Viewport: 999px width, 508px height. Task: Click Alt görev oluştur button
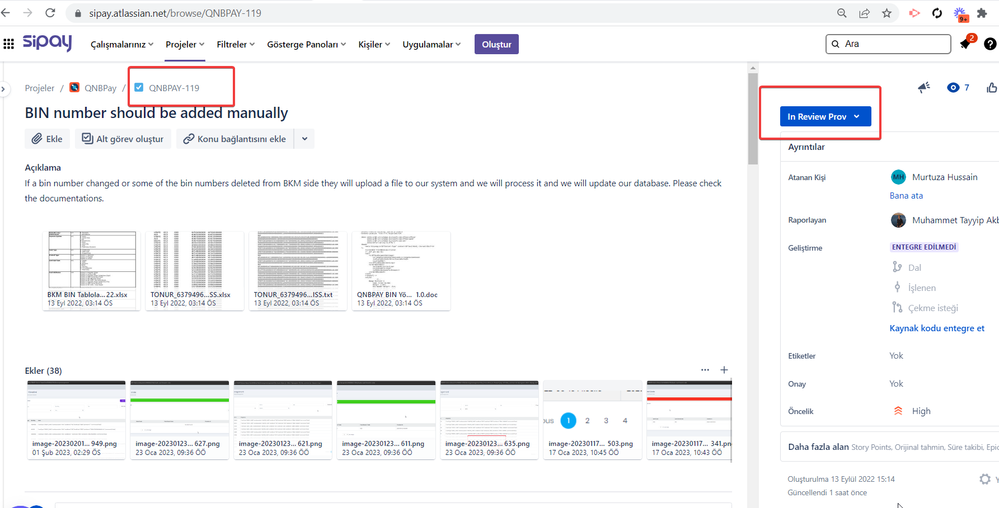(x=123, y=139)
